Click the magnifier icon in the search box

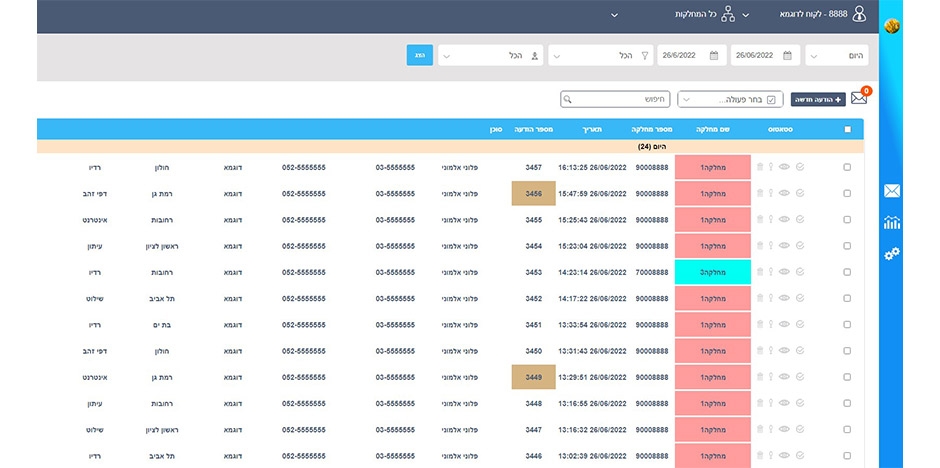(568, 99)
